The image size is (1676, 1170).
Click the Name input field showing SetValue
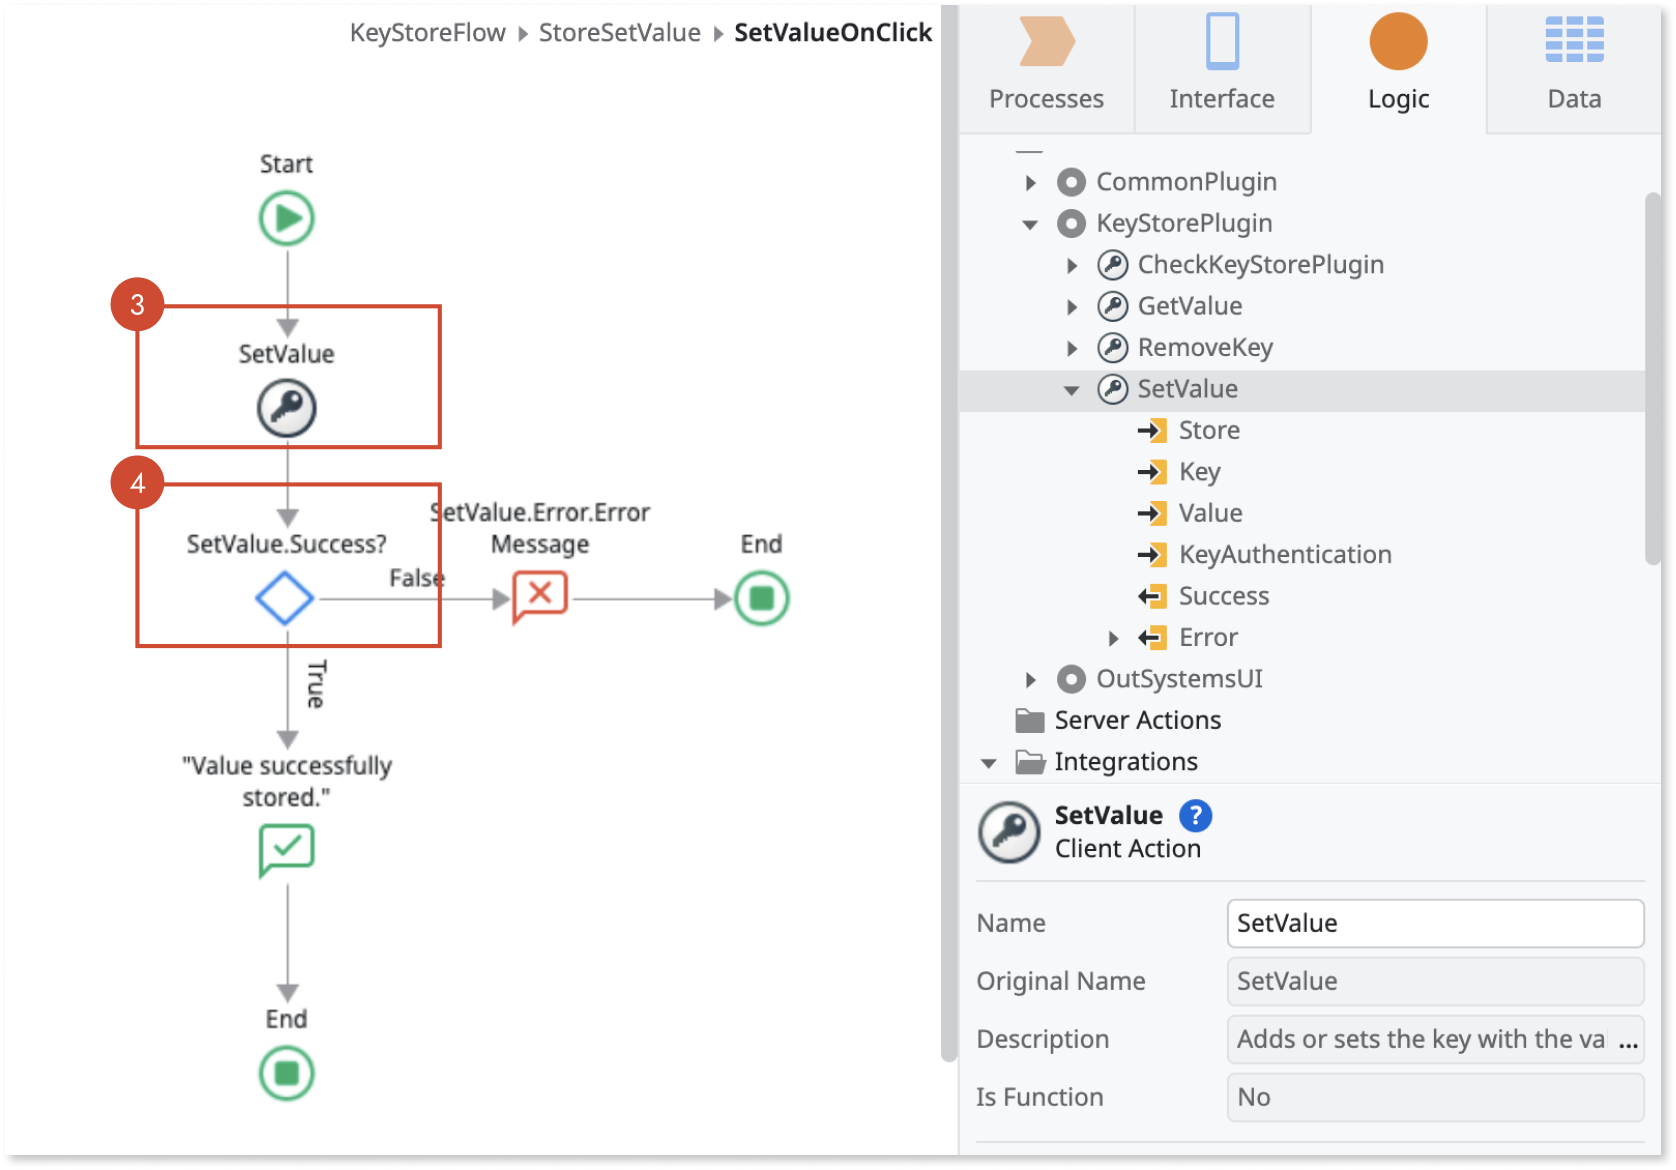point(1434,923)
